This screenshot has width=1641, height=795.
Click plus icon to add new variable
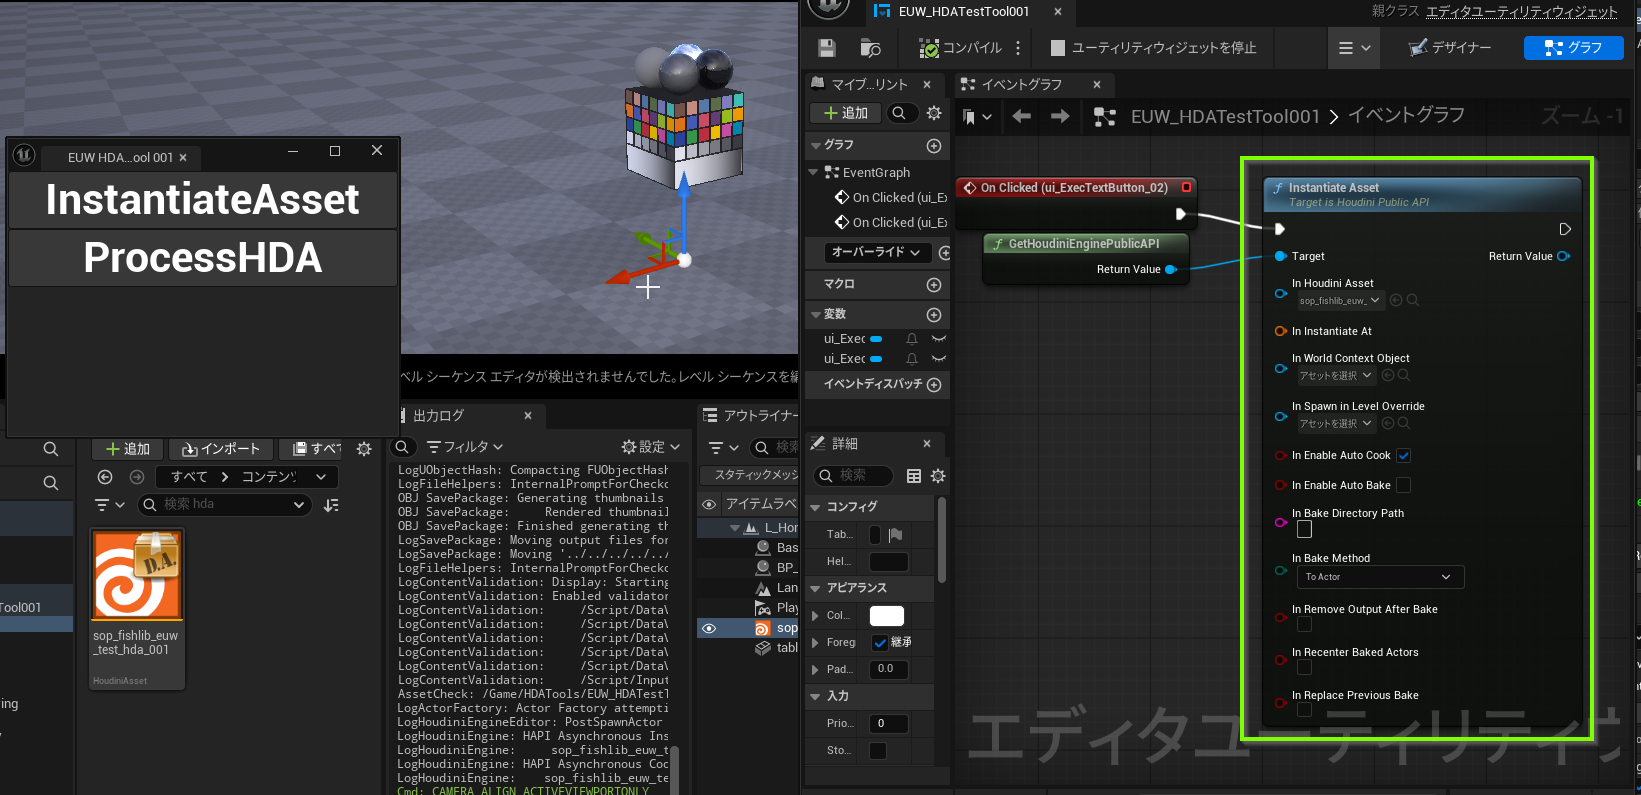tap(934, 315)
